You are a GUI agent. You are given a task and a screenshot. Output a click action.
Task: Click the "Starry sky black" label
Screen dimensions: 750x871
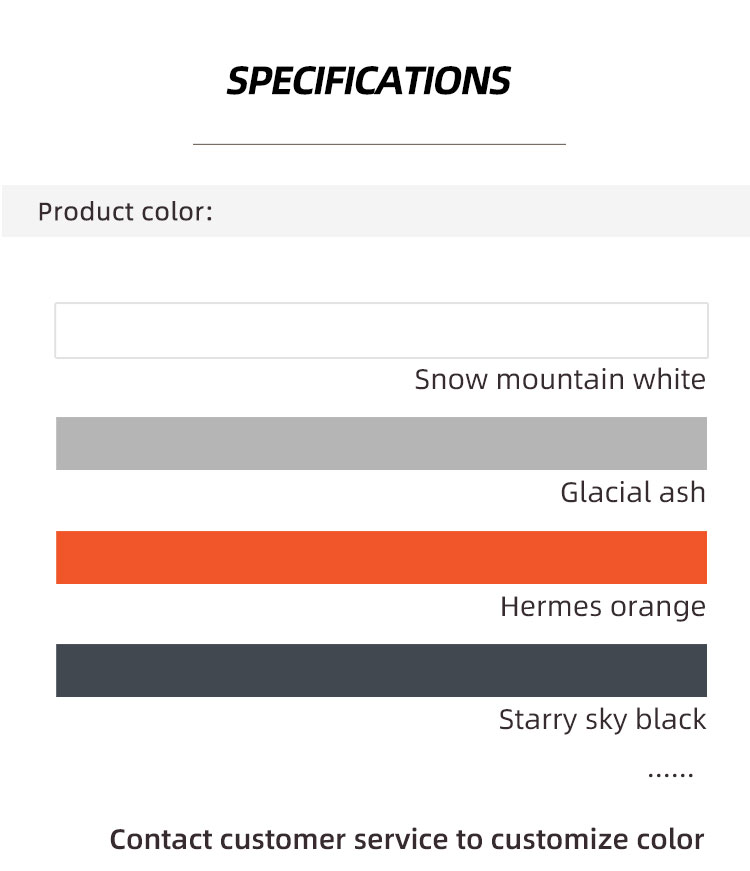602,720
